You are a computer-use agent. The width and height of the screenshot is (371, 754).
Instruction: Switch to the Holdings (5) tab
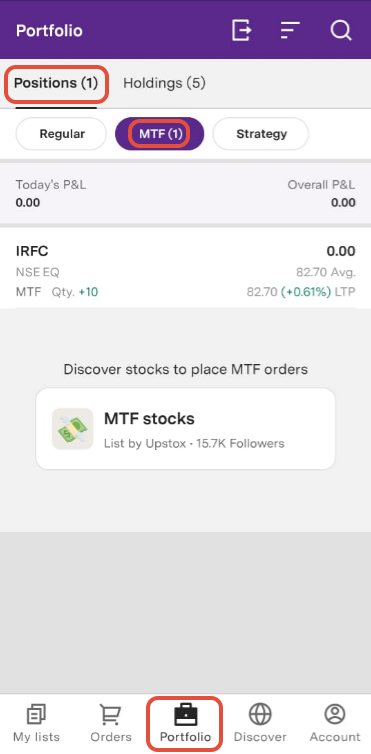coord(164,83)
